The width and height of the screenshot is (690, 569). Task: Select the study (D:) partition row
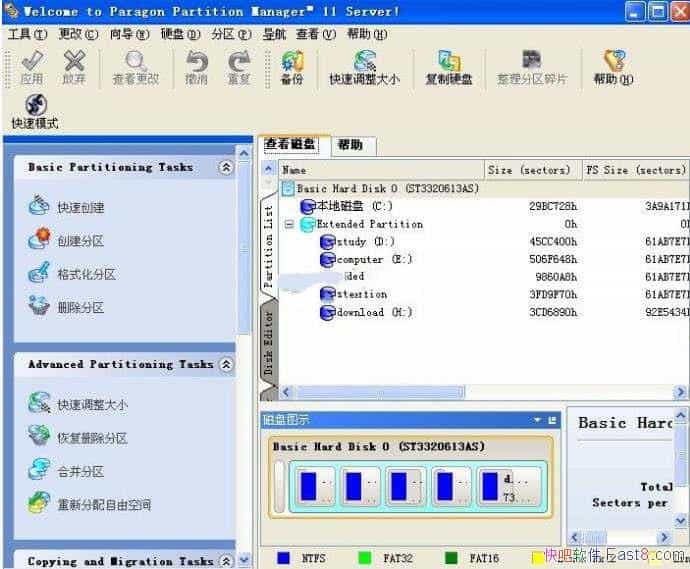pos(365,242)
